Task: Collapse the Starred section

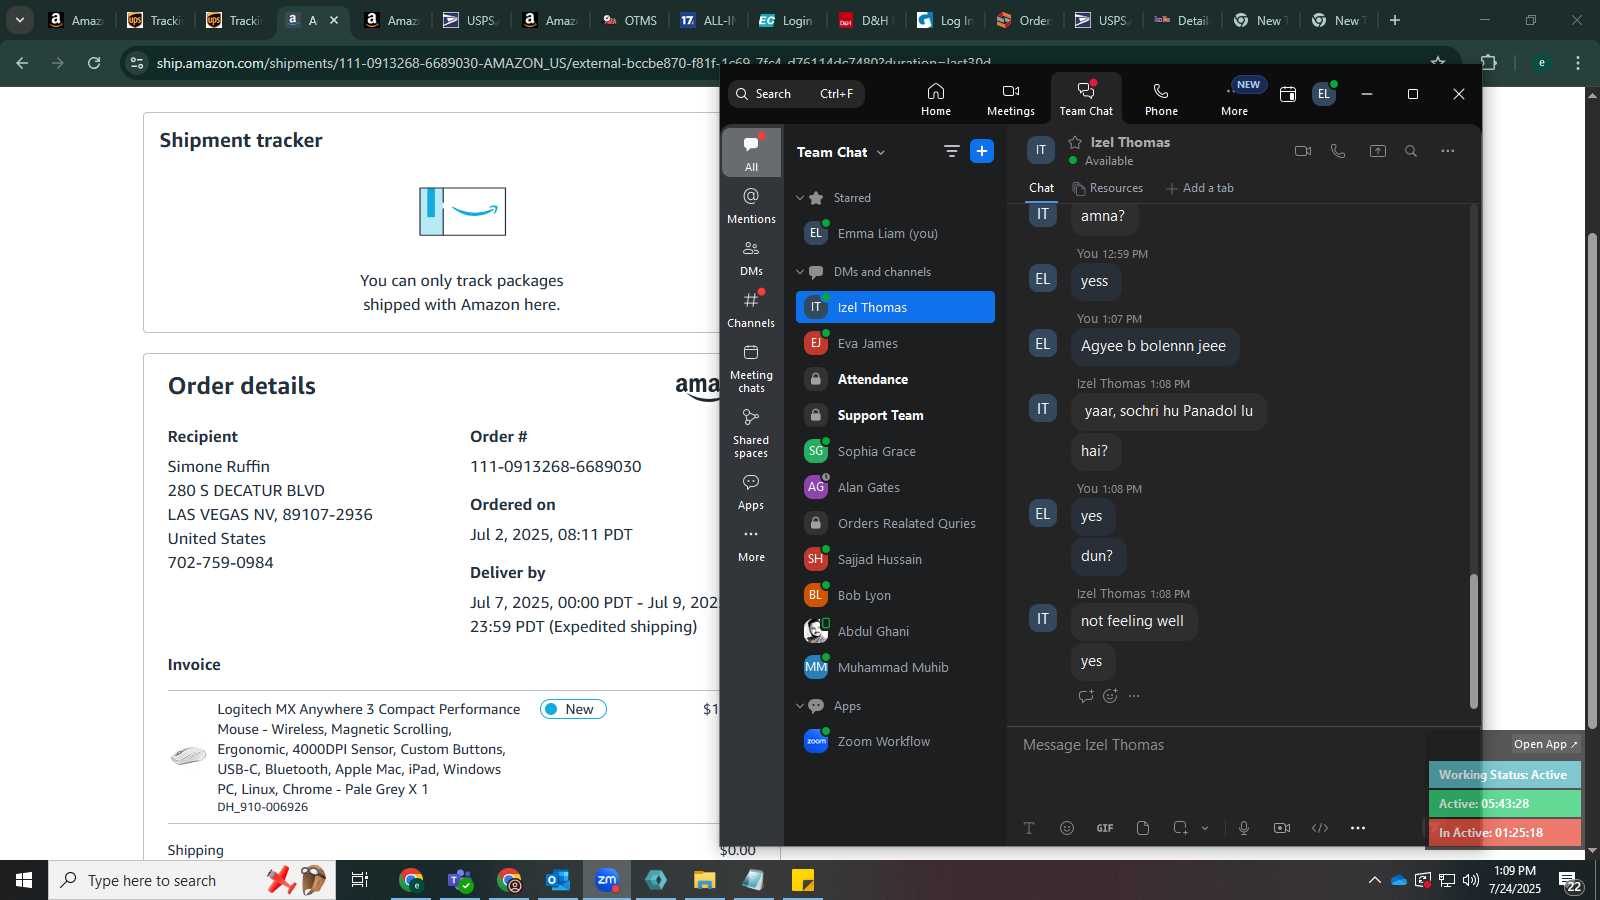Action: (799, 198)
